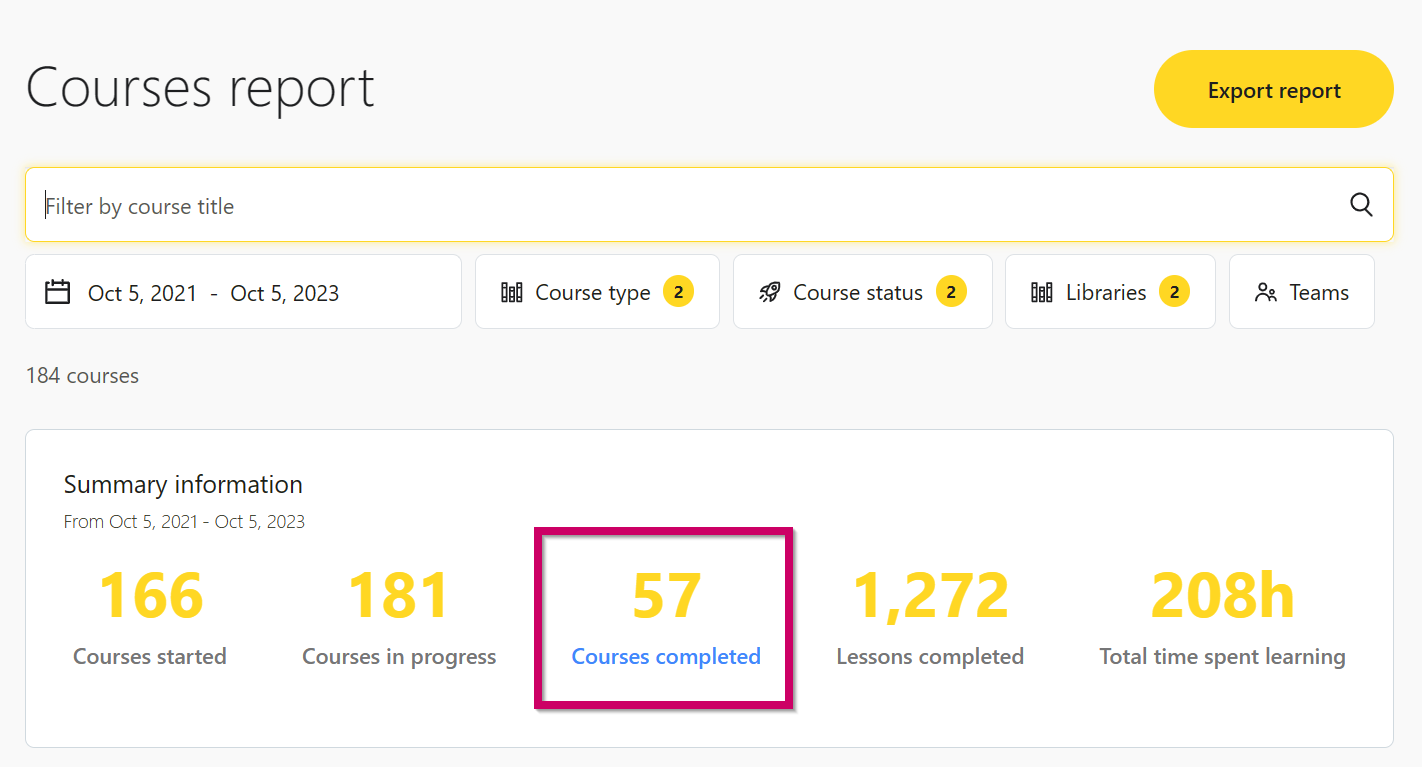Click the Course status count badge
Viewport: 1422px width, 767px height.
(x=951, y=292)
